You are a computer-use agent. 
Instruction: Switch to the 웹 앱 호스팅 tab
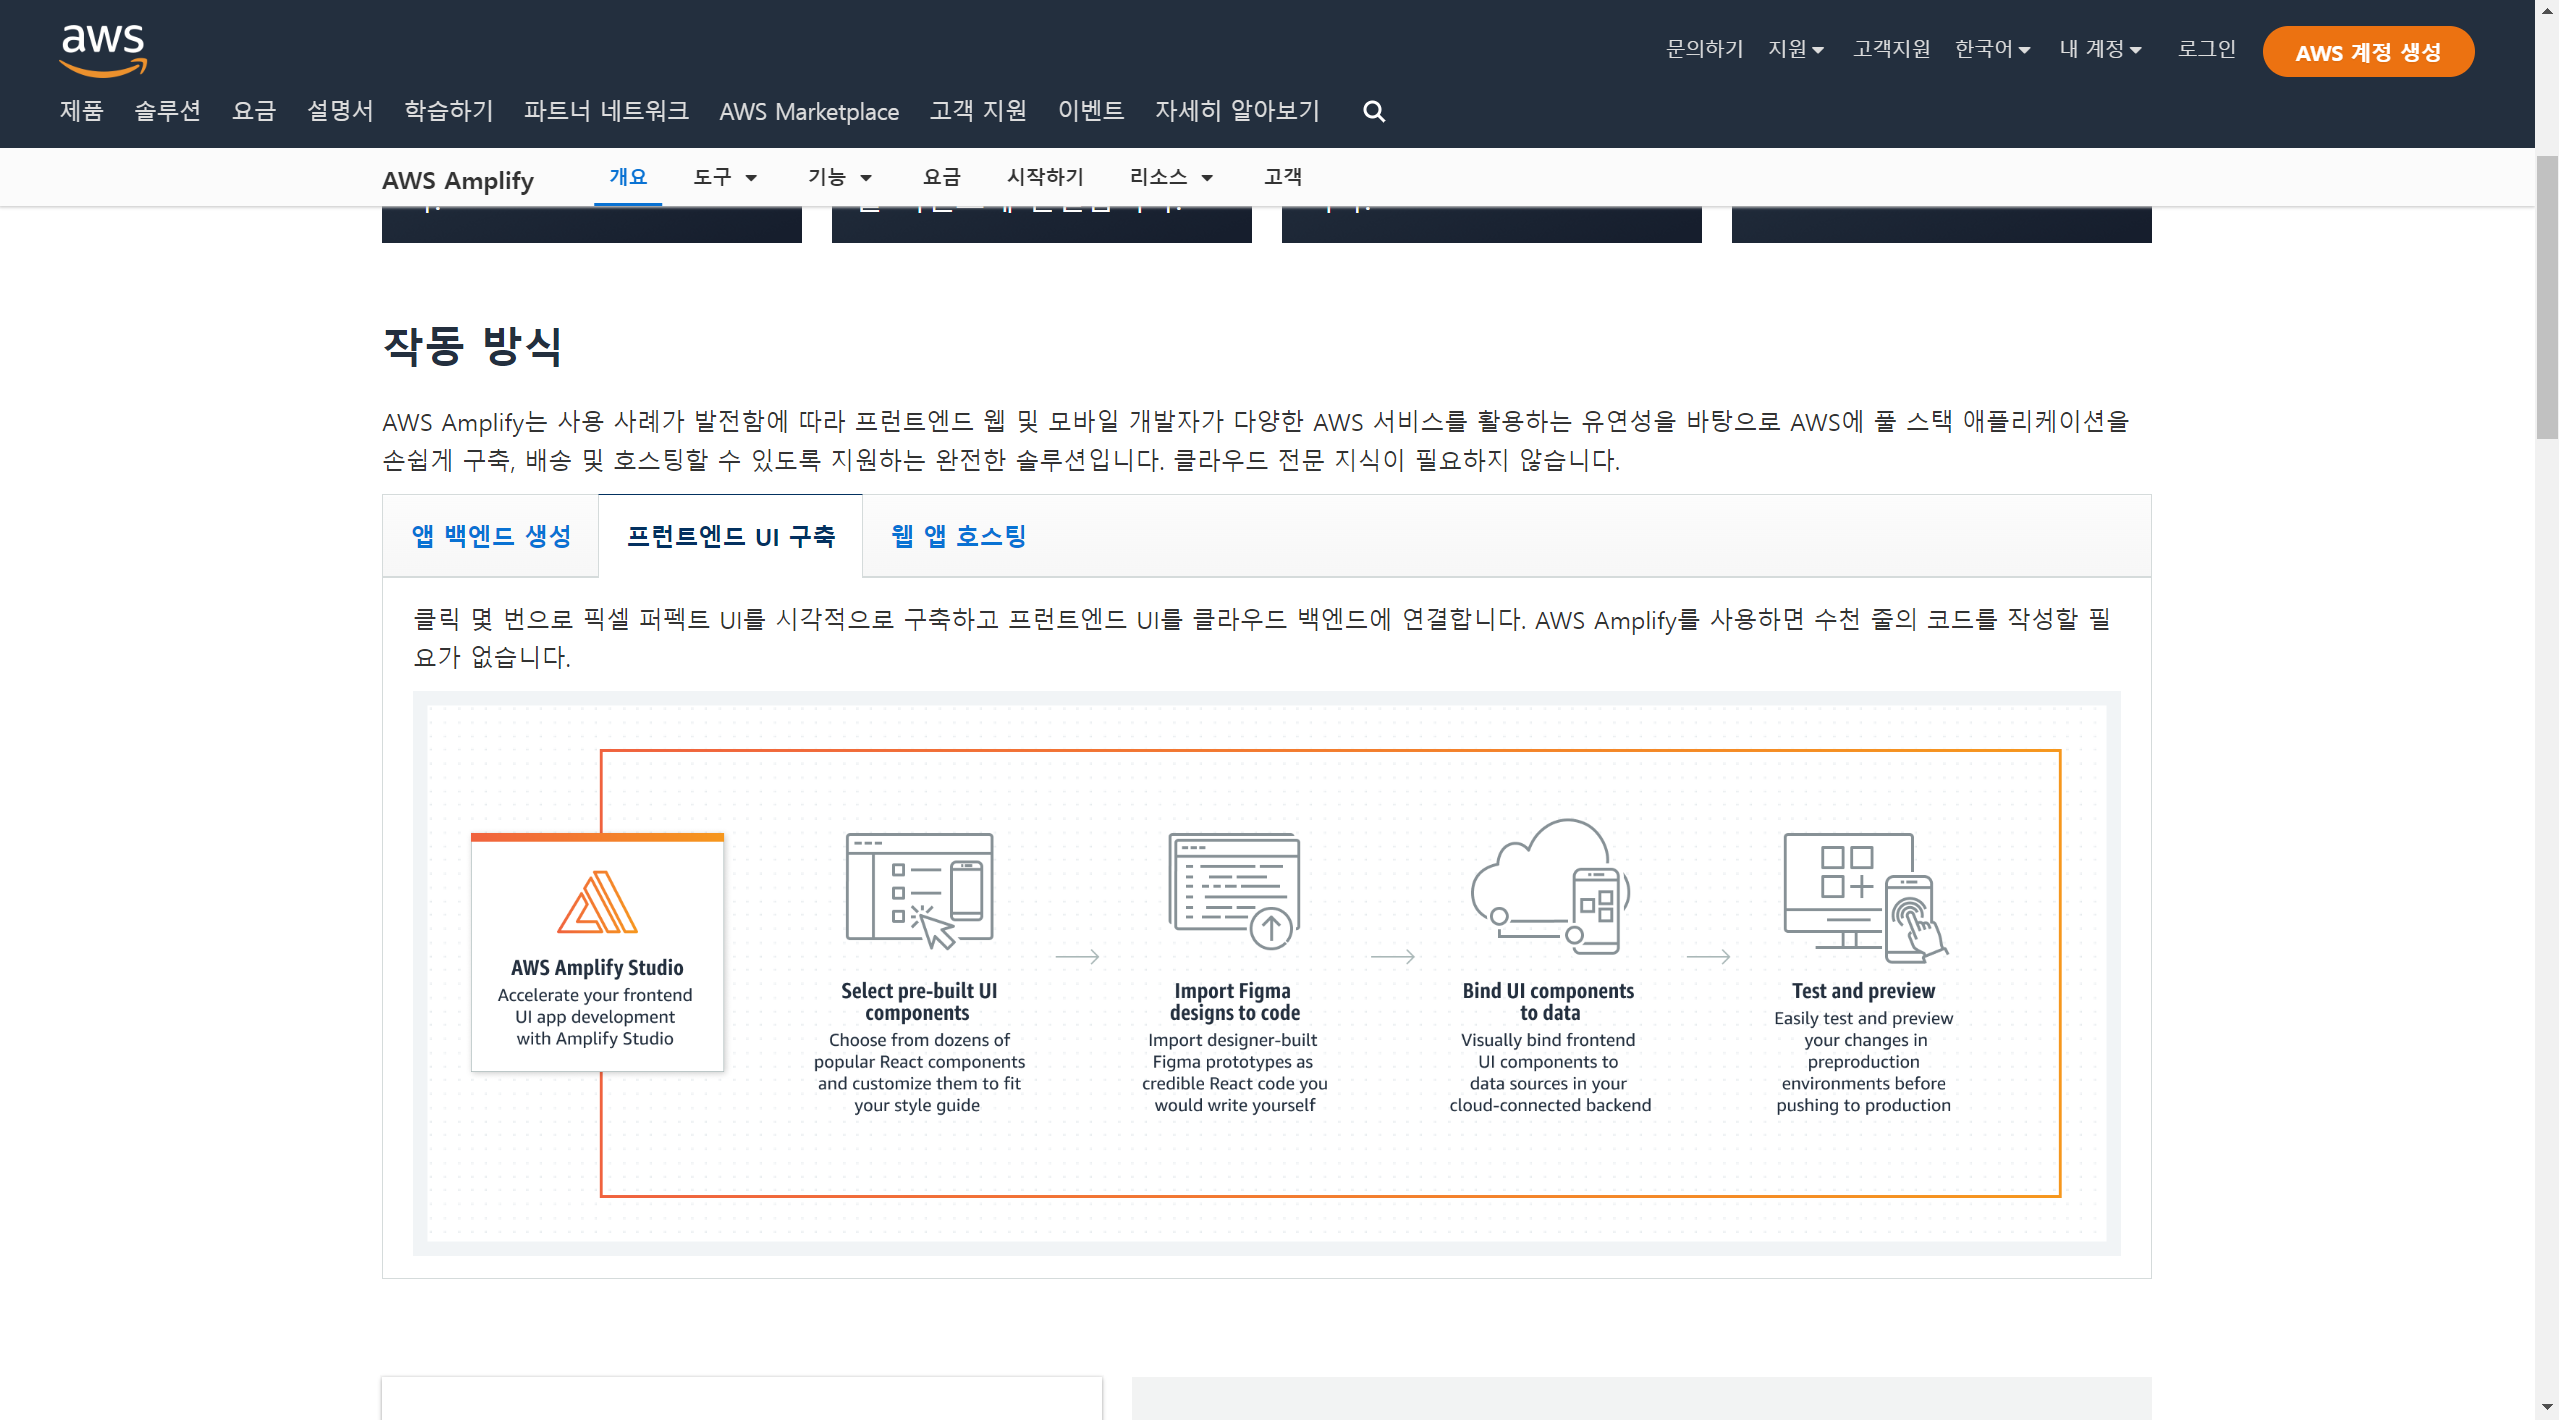click(x=958, y=536)
